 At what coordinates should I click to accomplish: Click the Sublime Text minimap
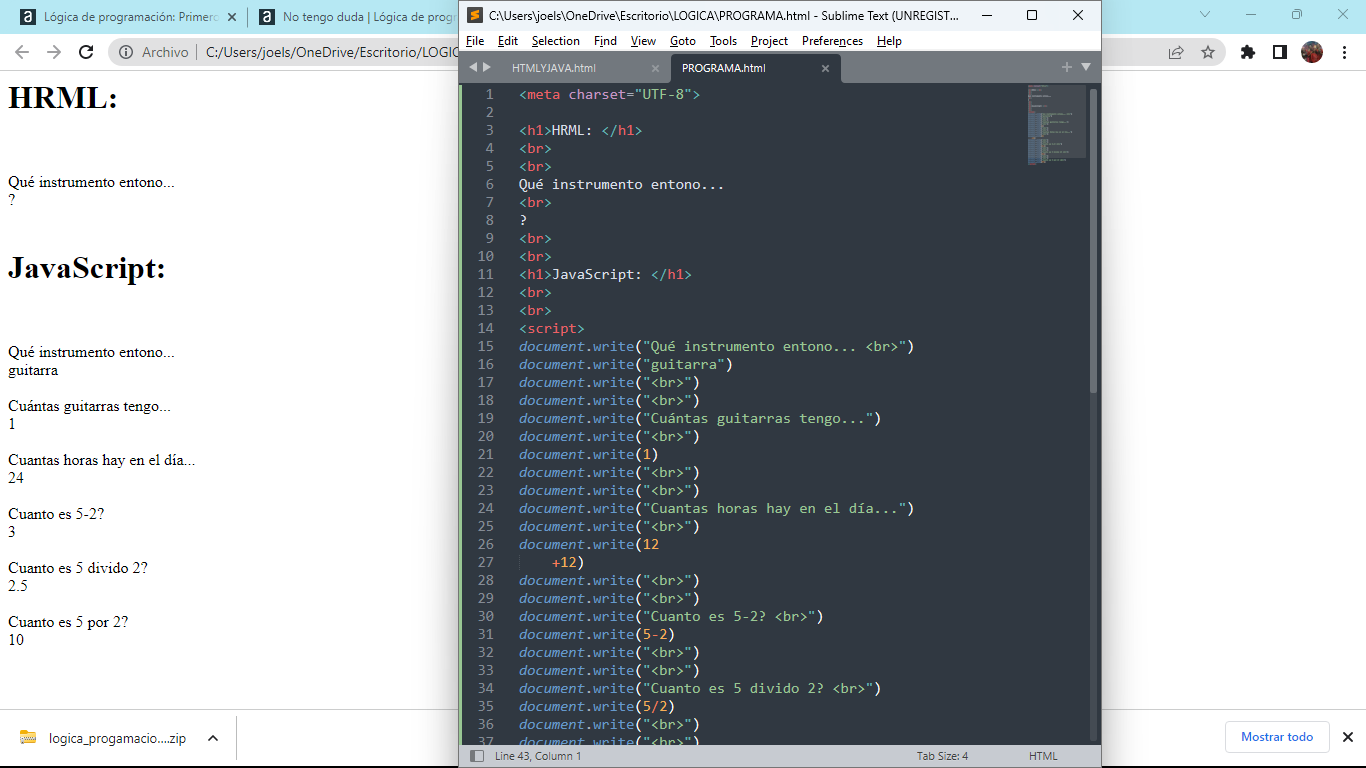click(x=1055, y=125)
